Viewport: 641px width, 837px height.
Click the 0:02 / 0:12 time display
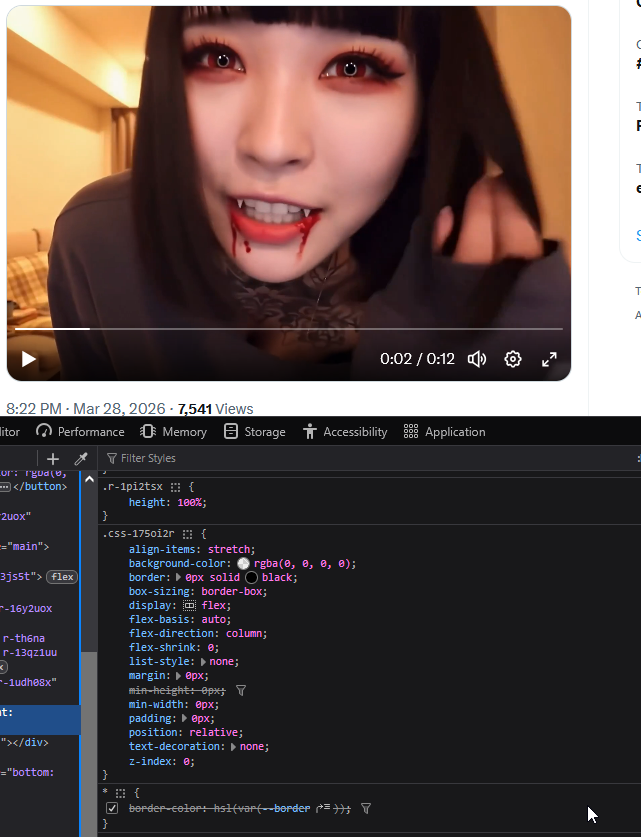(417, 359)
